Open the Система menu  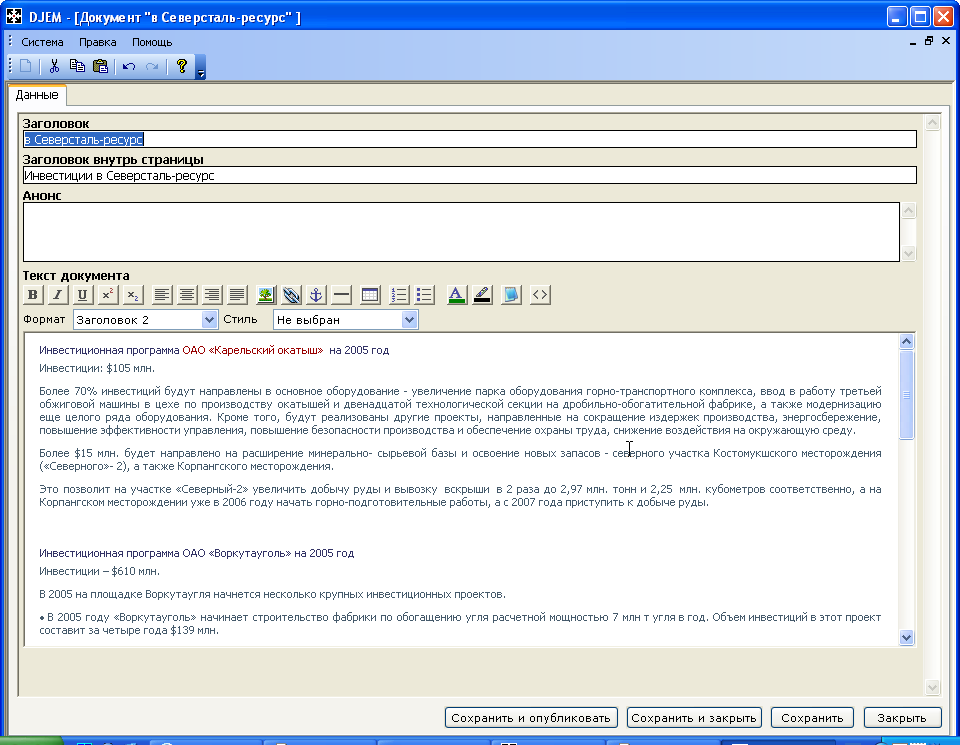click(42, 42)
